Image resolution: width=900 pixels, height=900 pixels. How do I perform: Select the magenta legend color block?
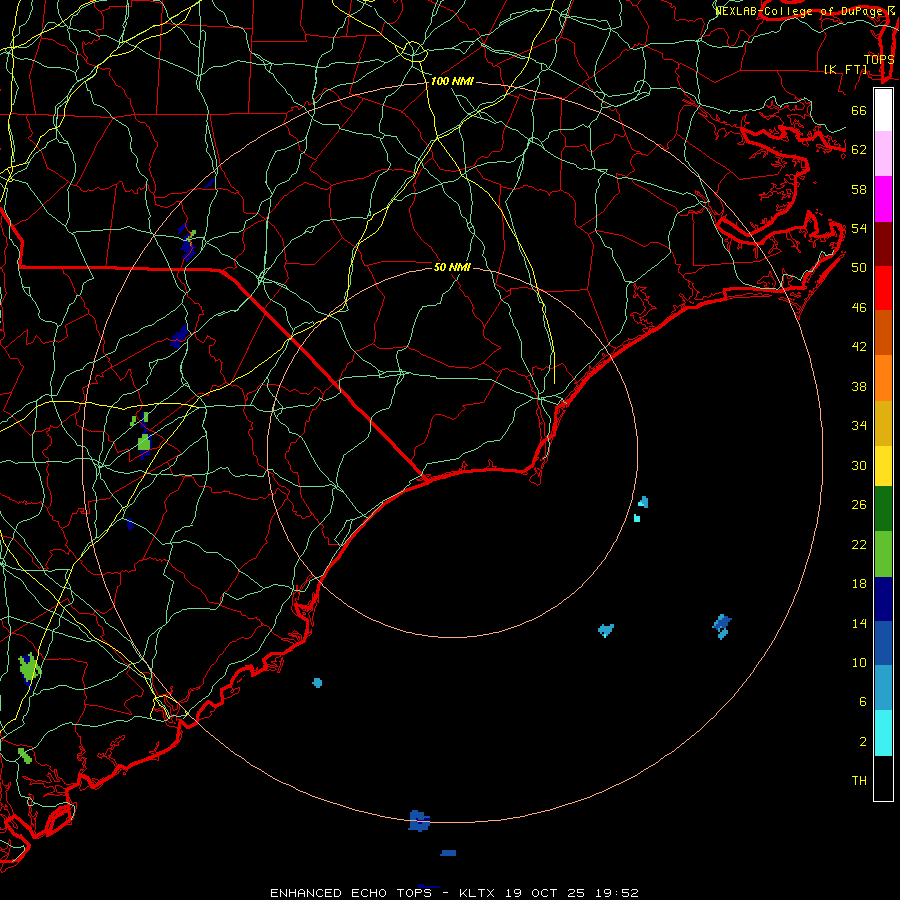pyautogui.click(x=883, y=199)
